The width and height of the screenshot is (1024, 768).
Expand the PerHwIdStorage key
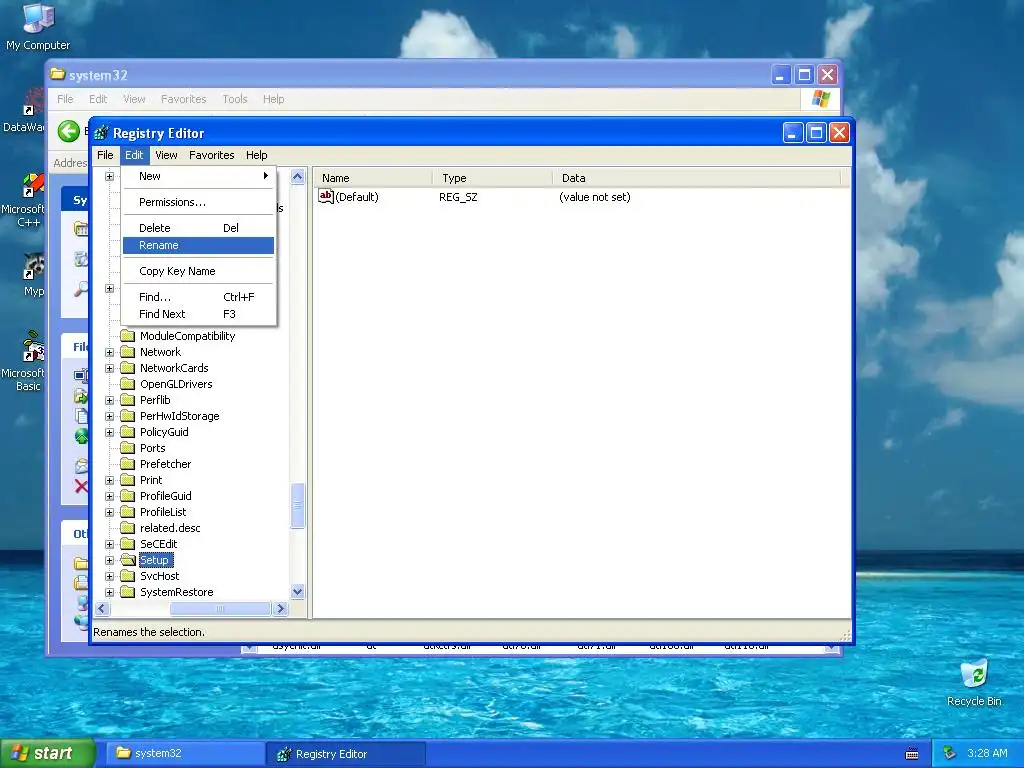point(110,416)
